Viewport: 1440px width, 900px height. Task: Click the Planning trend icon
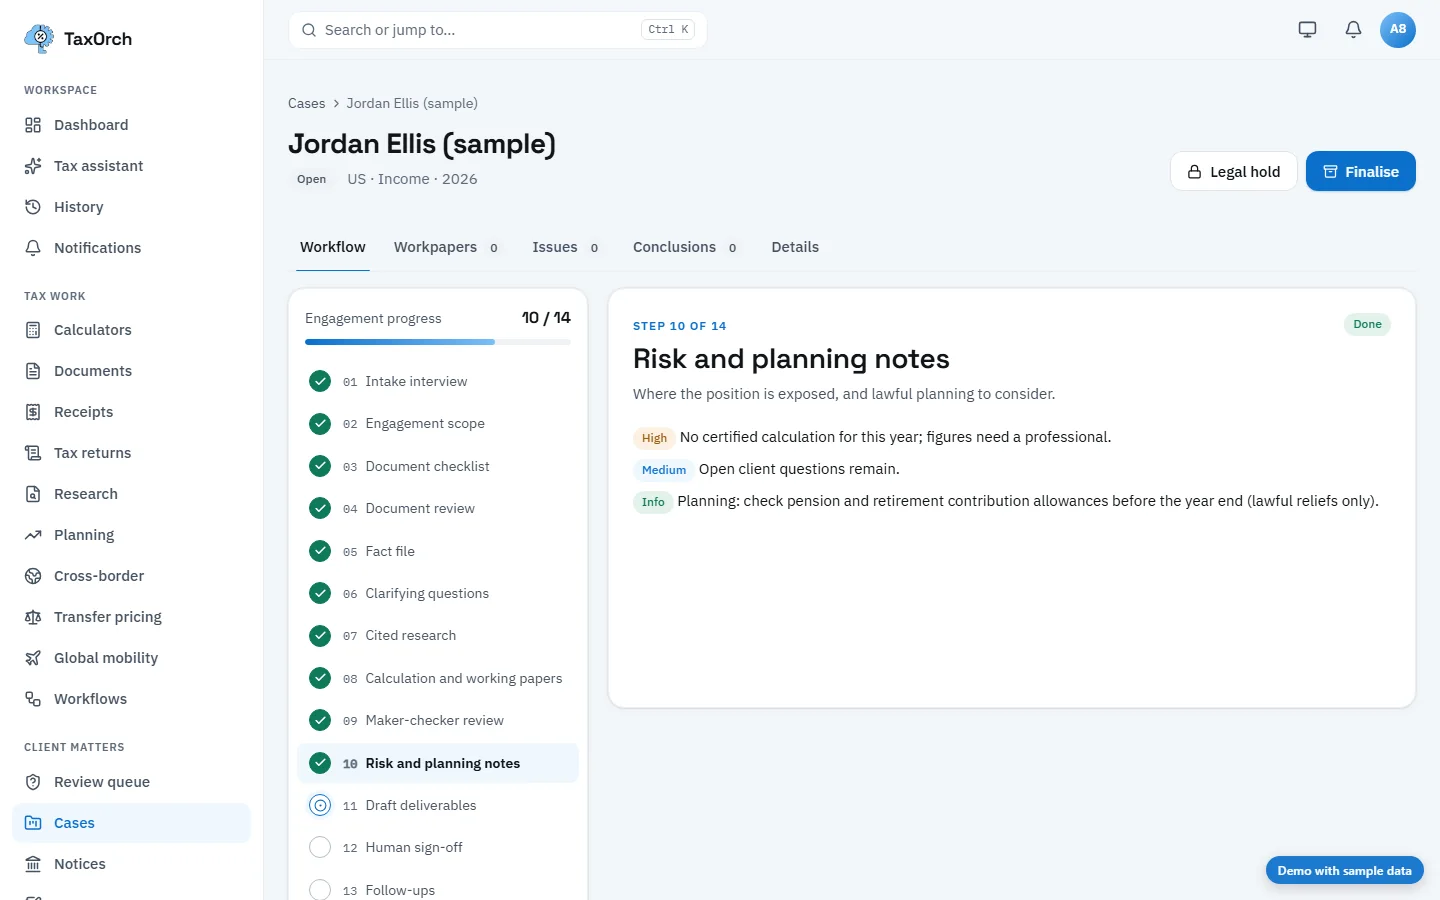tap(33, 535)
